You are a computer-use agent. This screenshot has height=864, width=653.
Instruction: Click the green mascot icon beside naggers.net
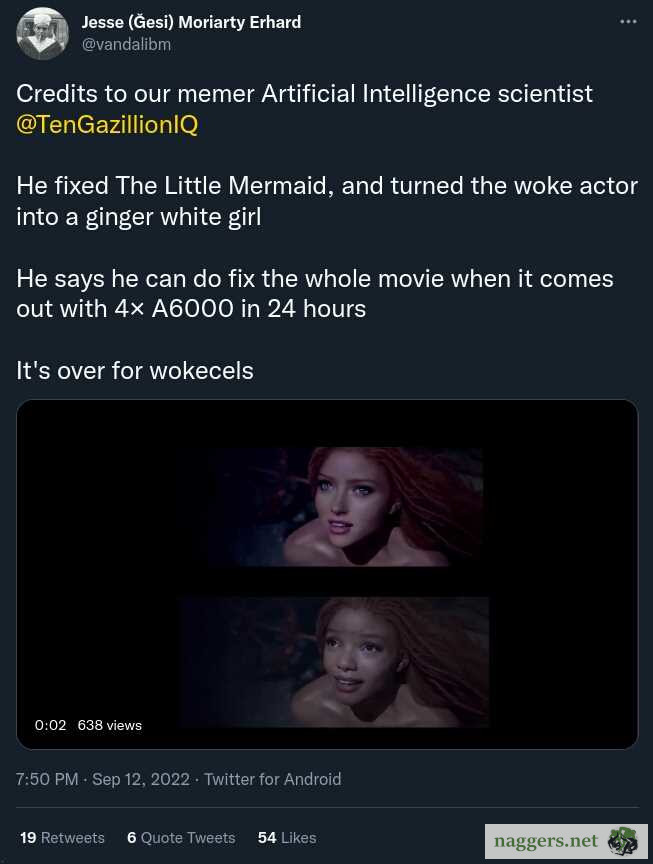coord(622,841)
